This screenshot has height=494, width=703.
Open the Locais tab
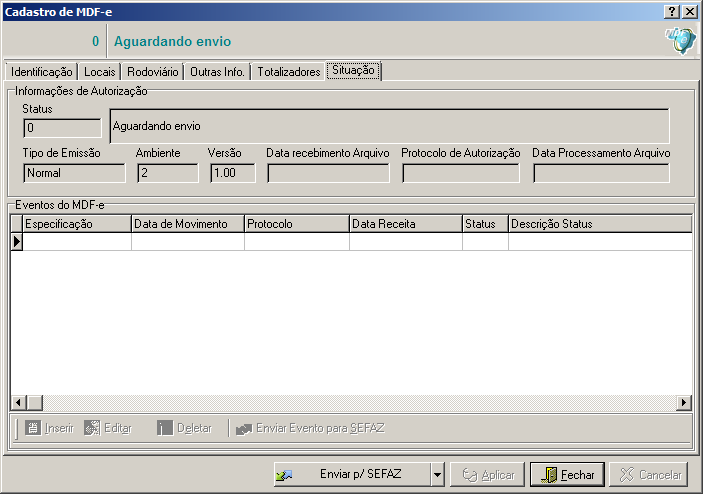(100, 72)
